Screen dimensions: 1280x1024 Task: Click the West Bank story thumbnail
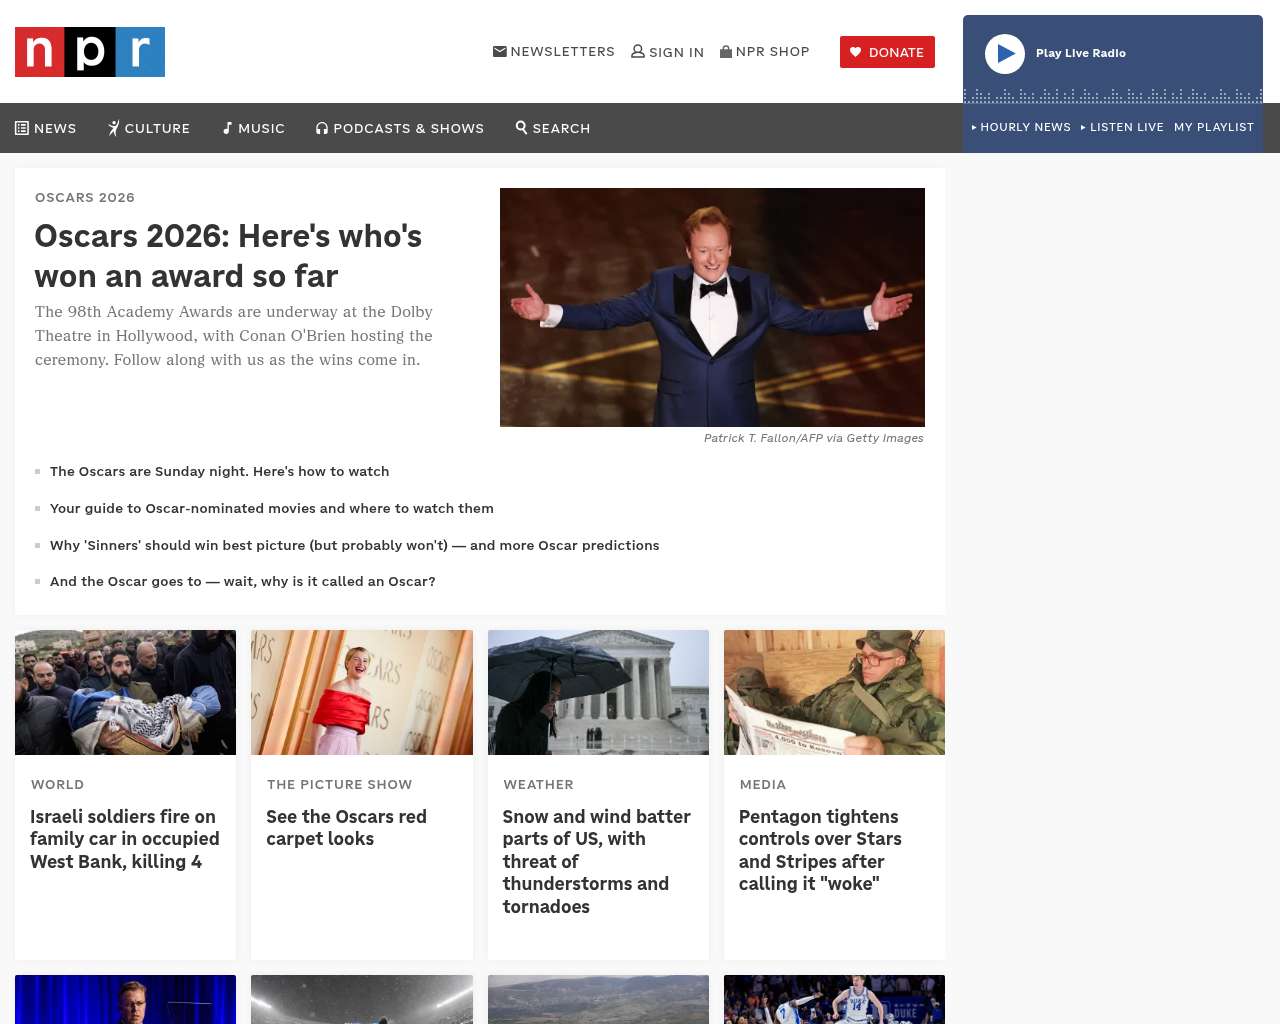point(125,692)
